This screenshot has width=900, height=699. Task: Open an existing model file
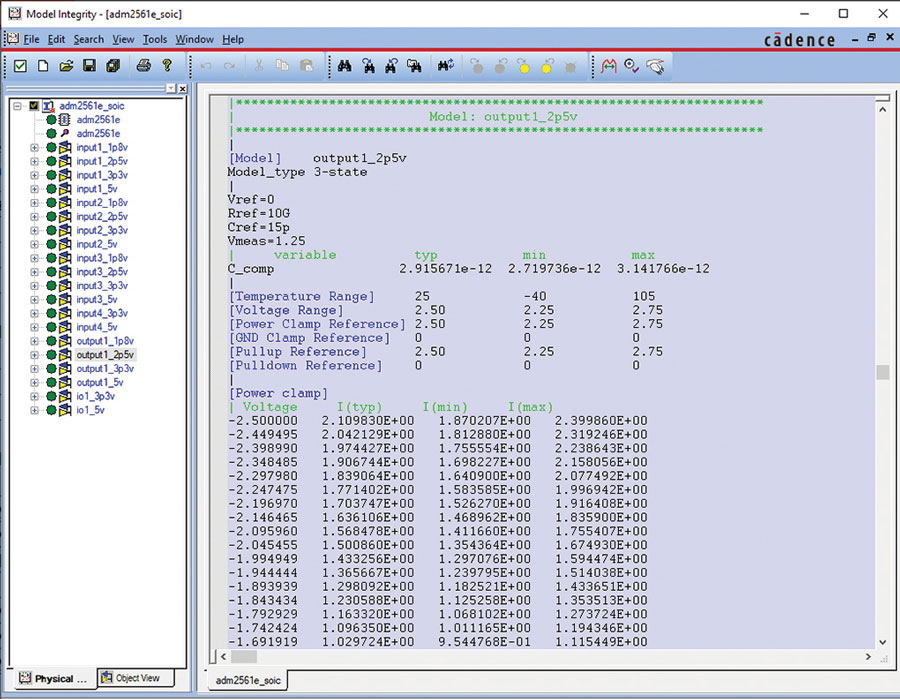point(66,67)
